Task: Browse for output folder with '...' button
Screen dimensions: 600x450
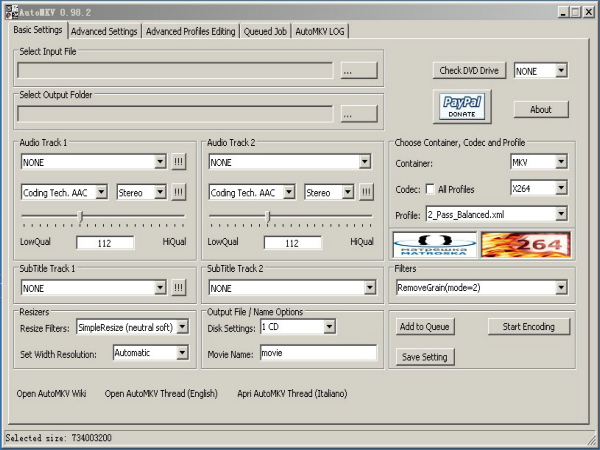Action: pyautogui.click(x=359, y=114)
